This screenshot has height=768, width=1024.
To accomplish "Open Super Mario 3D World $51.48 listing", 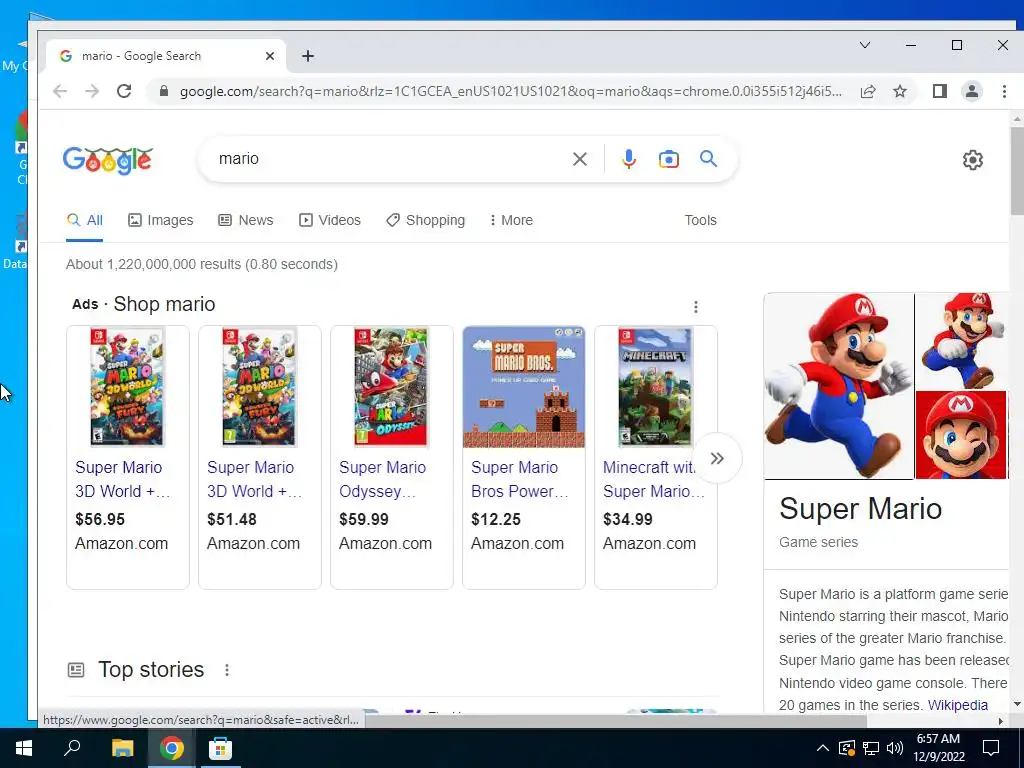I will click(x=254, y=479).
